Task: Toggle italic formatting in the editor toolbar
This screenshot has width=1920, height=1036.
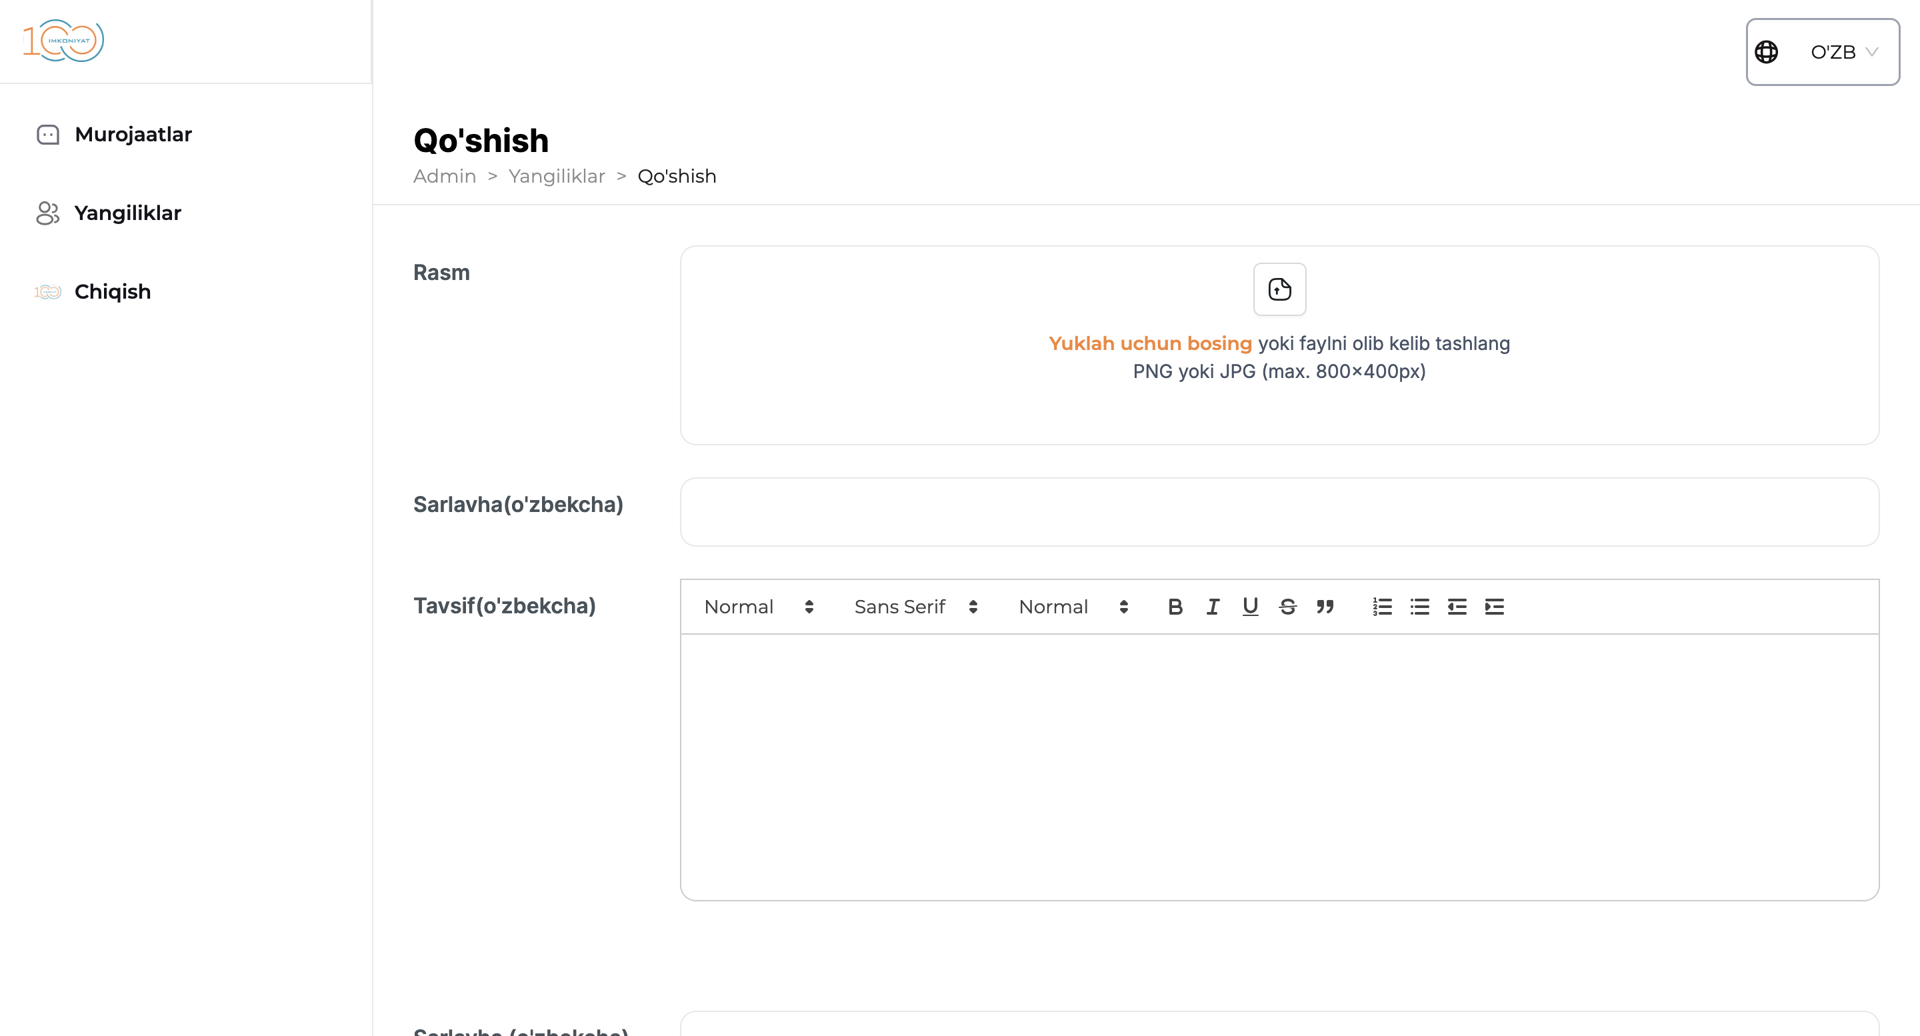Action: click(x=1212, y=607)
